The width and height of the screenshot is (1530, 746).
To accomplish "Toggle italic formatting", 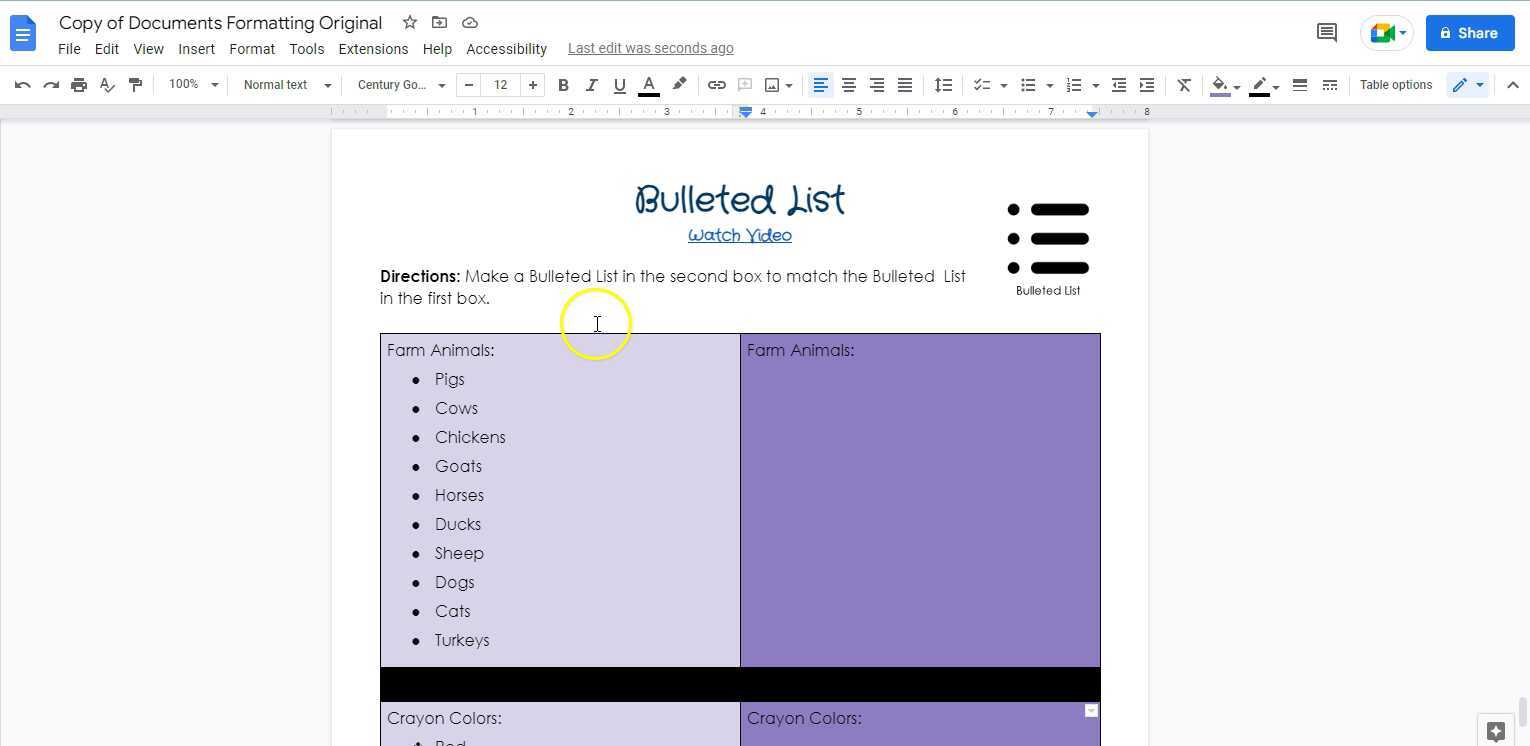I will click(x=591, y=85).
